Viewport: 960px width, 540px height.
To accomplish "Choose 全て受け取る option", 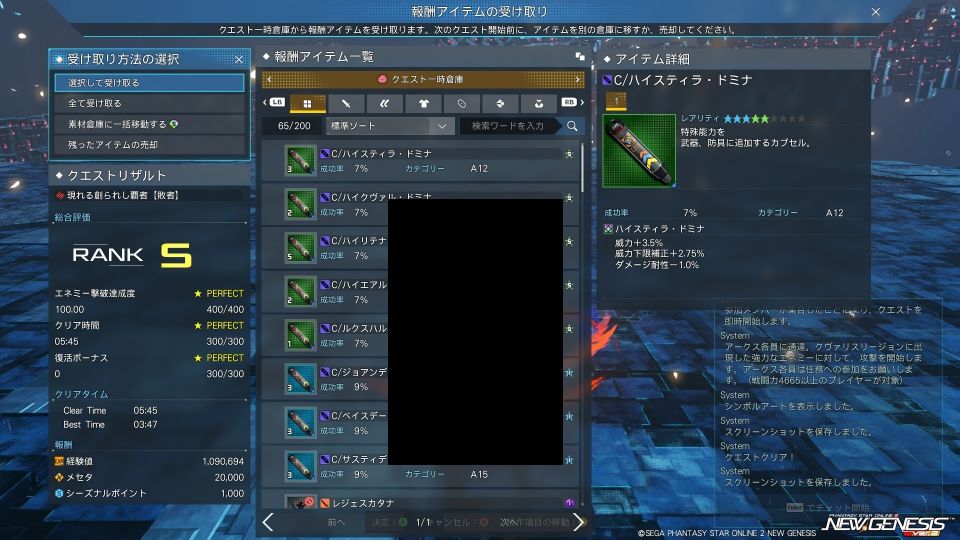I will coord(149,103).
